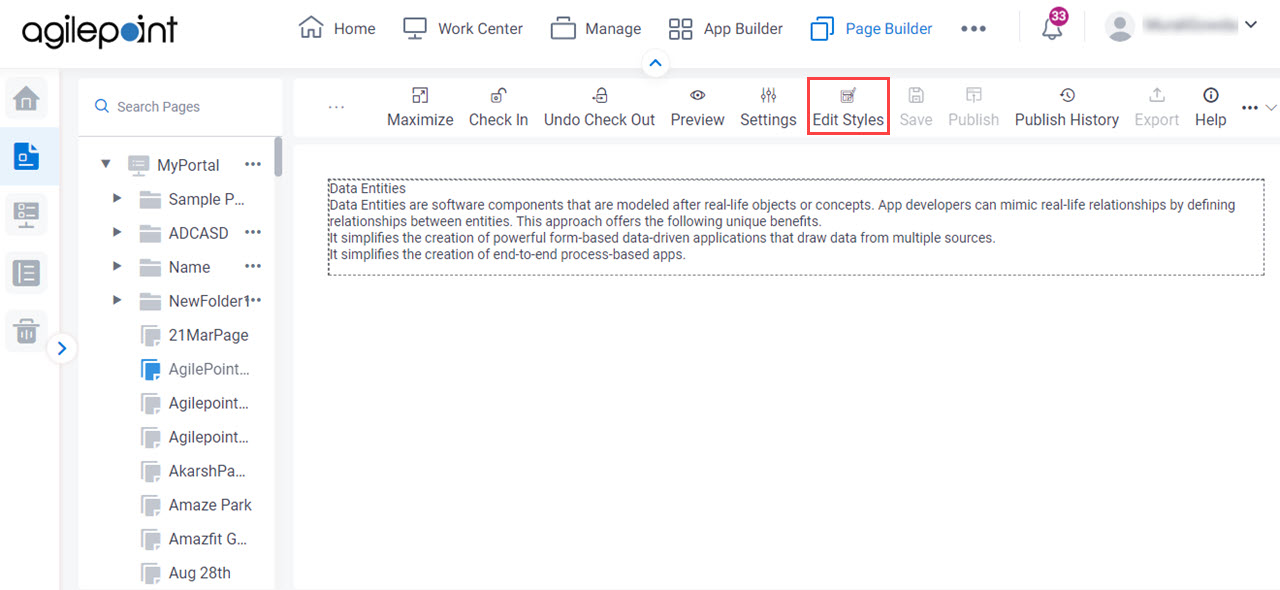This screenshot has height=590, width=1280.
Task: Open the trash icon in left sidebar
Action: click(x=26, y=330)
